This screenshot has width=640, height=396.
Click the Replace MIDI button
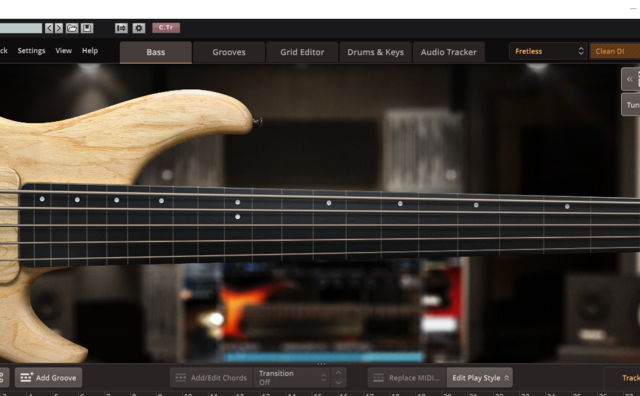(407, 378)
